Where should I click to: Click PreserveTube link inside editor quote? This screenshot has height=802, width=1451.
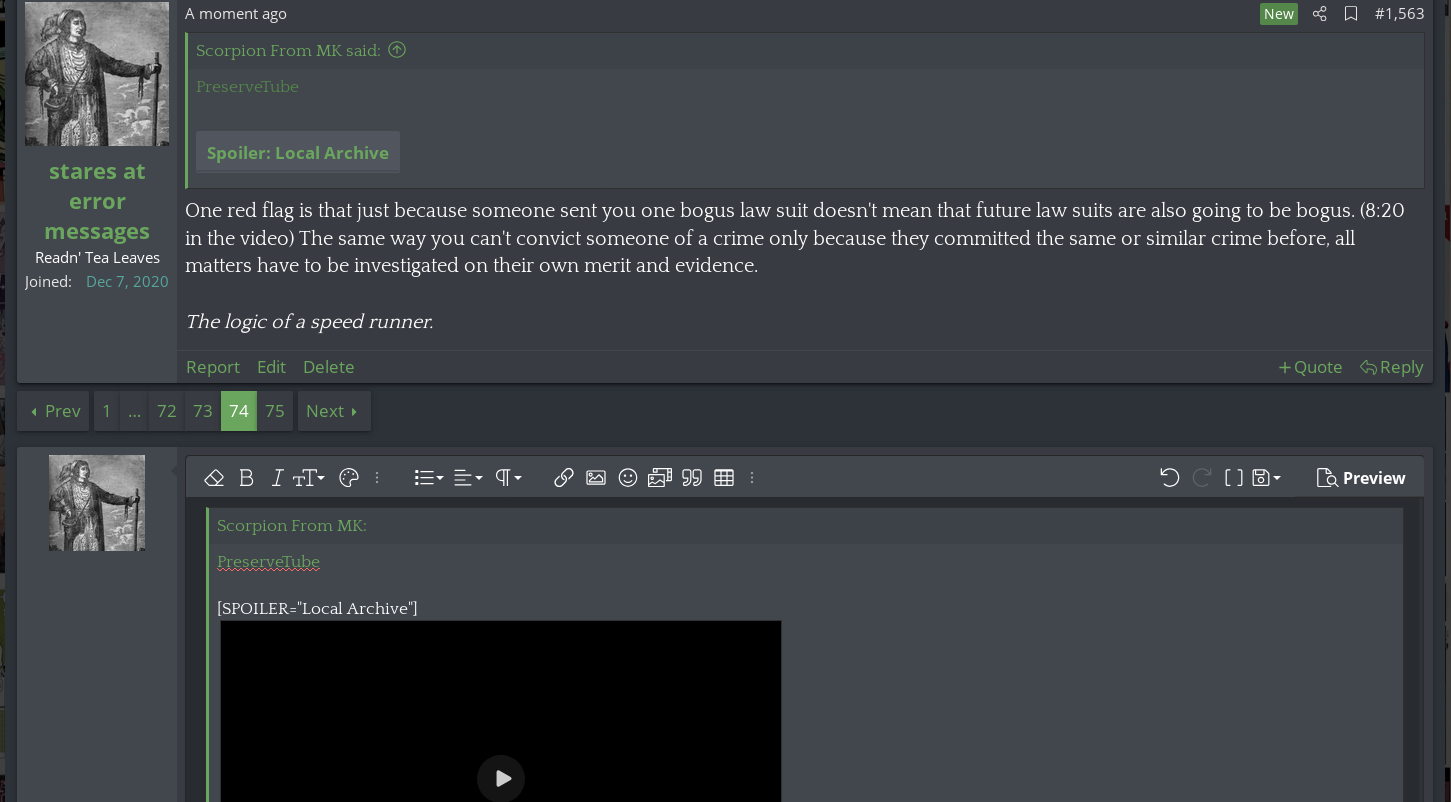[x=268, y=562]
